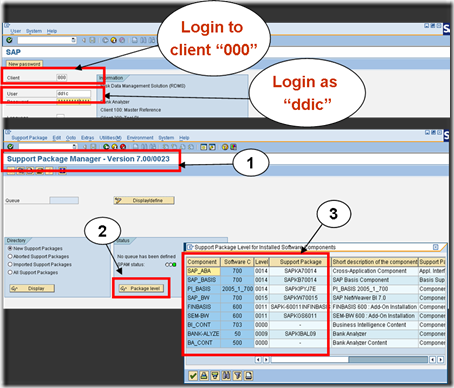
Task: Select the PI_BASIS component cell
Action: point(203,289)
